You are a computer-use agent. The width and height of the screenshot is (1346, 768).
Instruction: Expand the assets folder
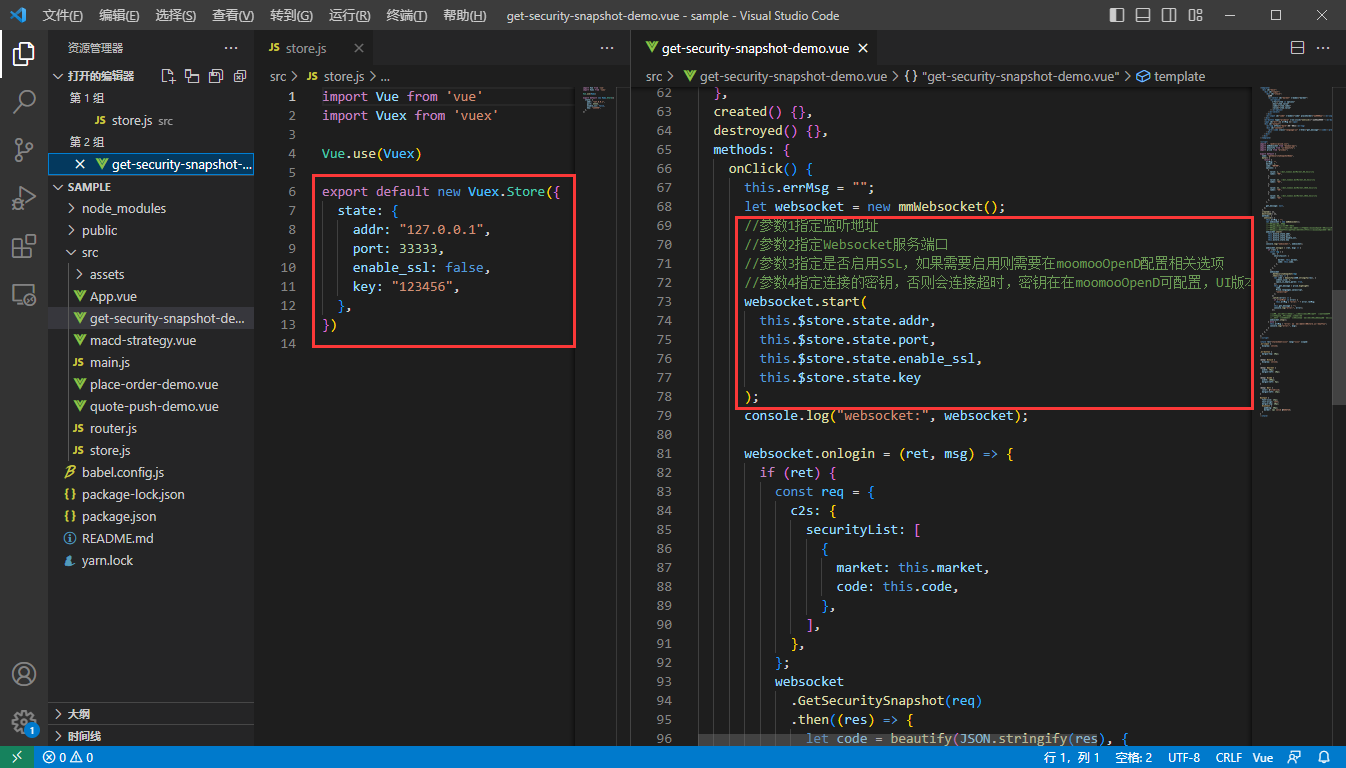tap(106, 274)
